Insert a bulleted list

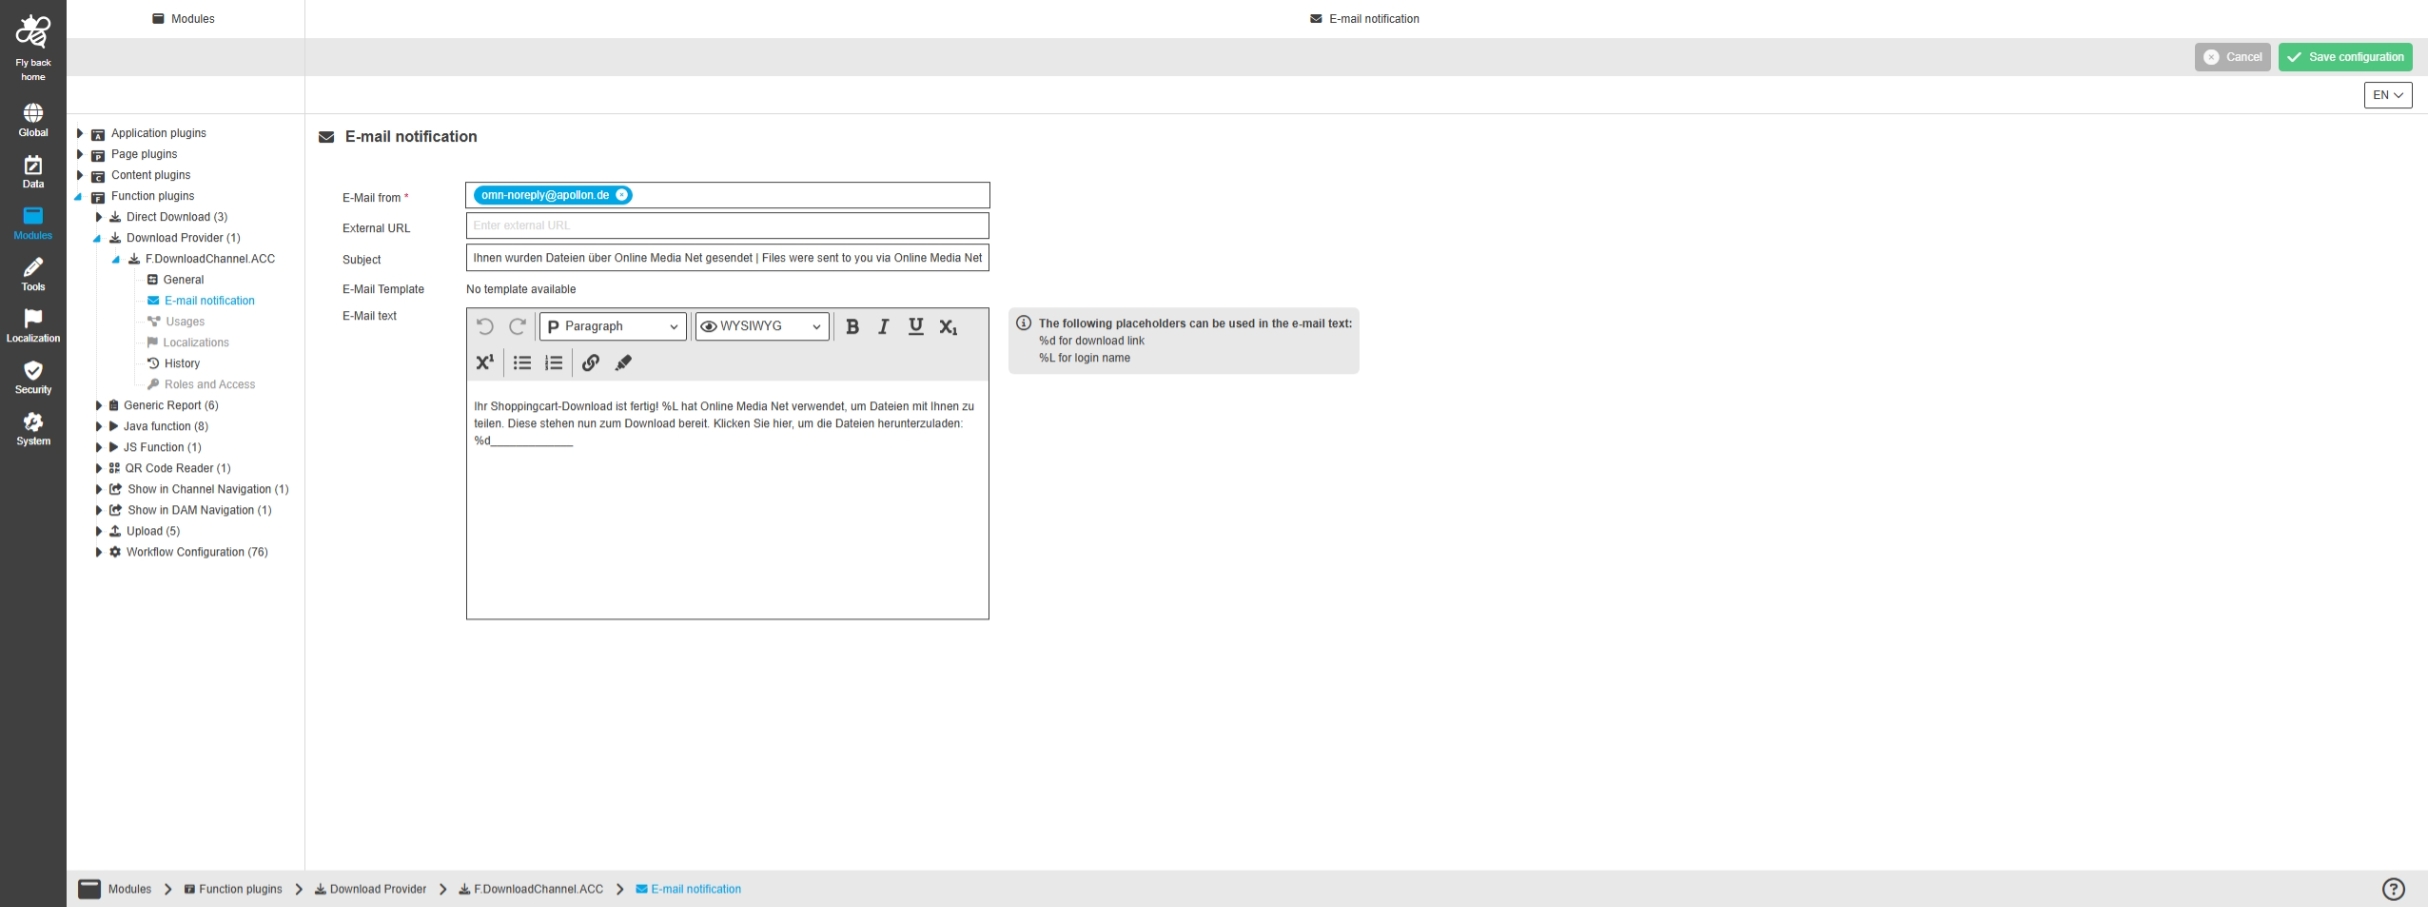522,362
